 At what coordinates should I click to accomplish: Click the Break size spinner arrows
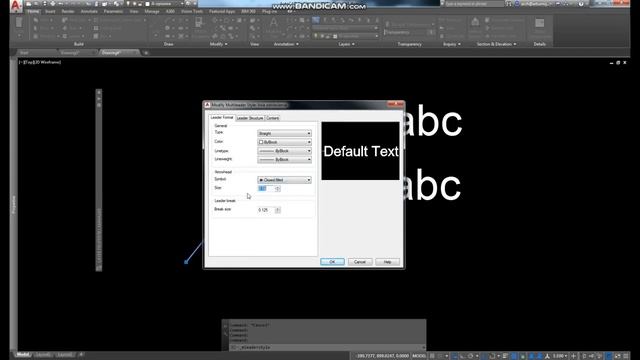click(x=278, y=210)
